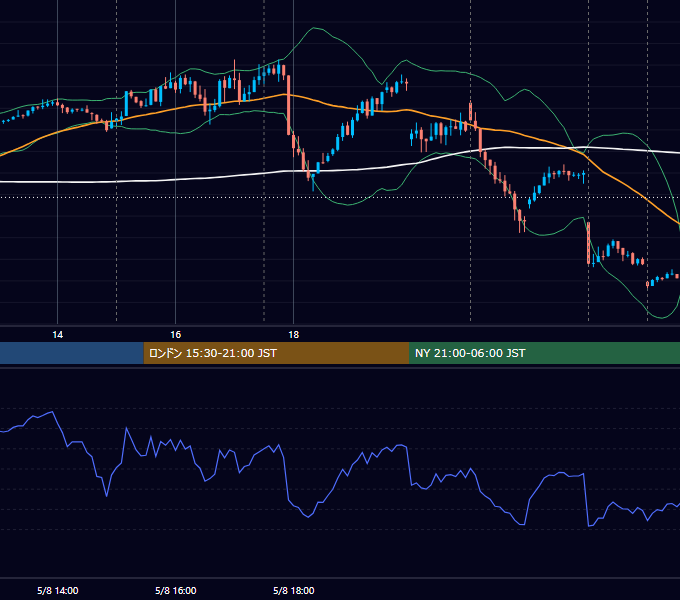The image size is (680, 600).
Task: Click the 16 time axis label
Action: click(x=175, y=335)
